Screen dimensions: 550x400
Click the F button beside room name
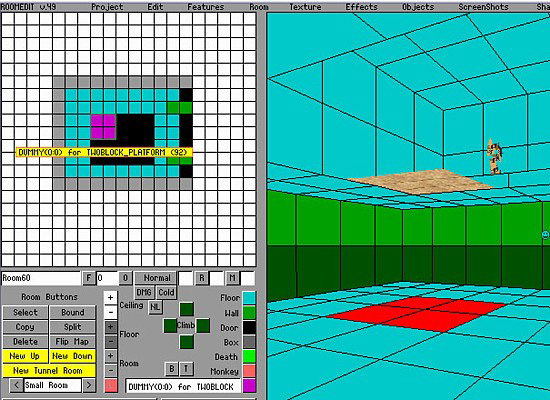click(x=88, y=278)
